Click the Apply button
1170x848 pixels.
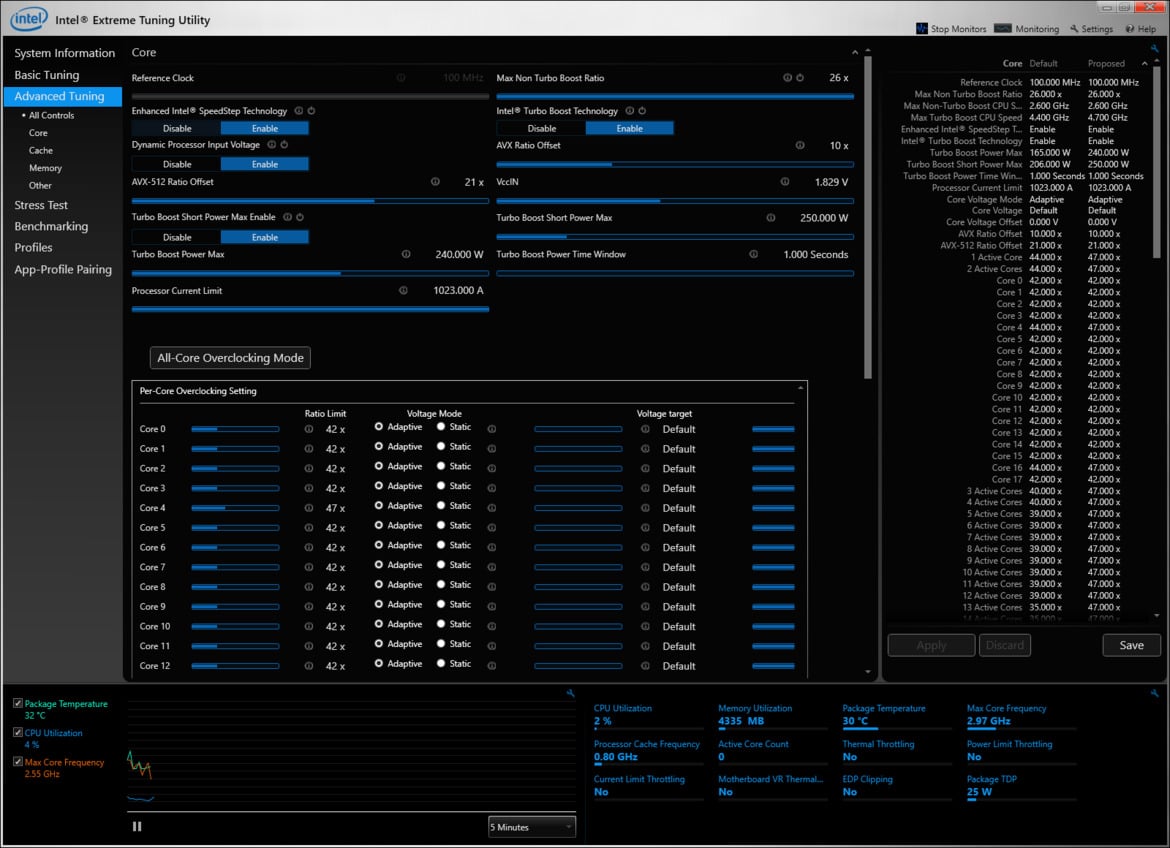(x=931, y=645)
